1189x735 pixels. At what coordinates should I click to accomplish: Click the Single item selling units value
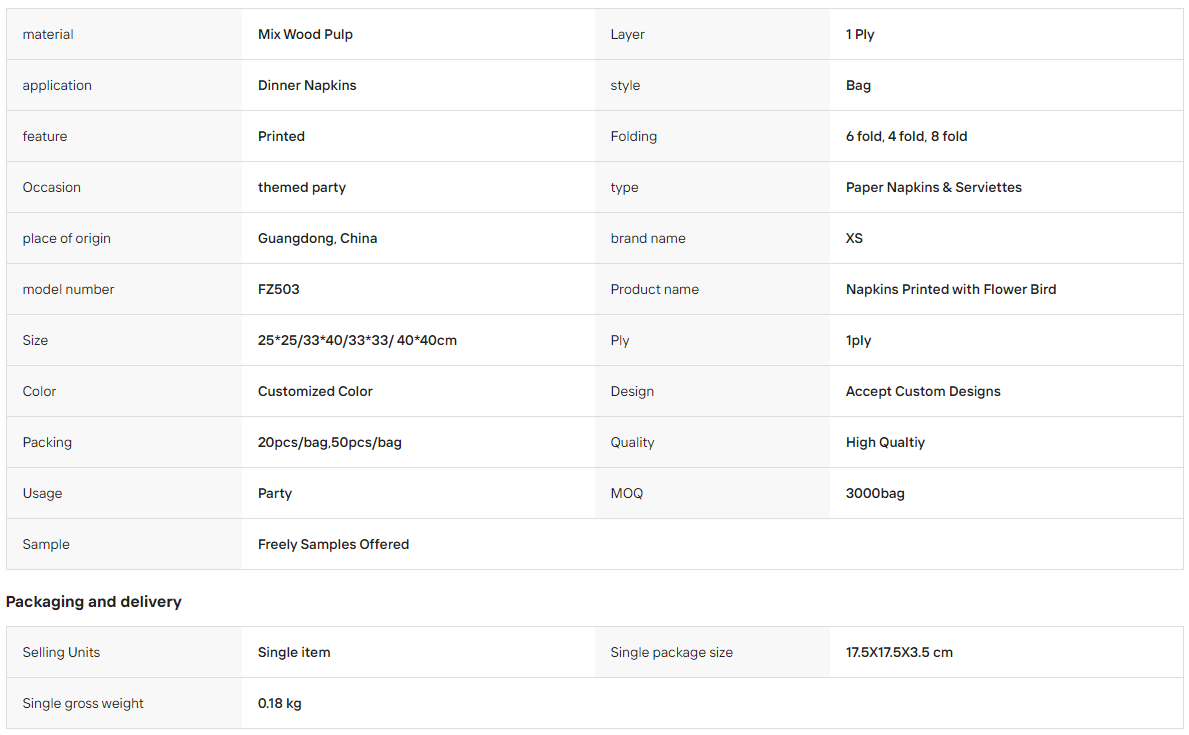pos(293,652)
